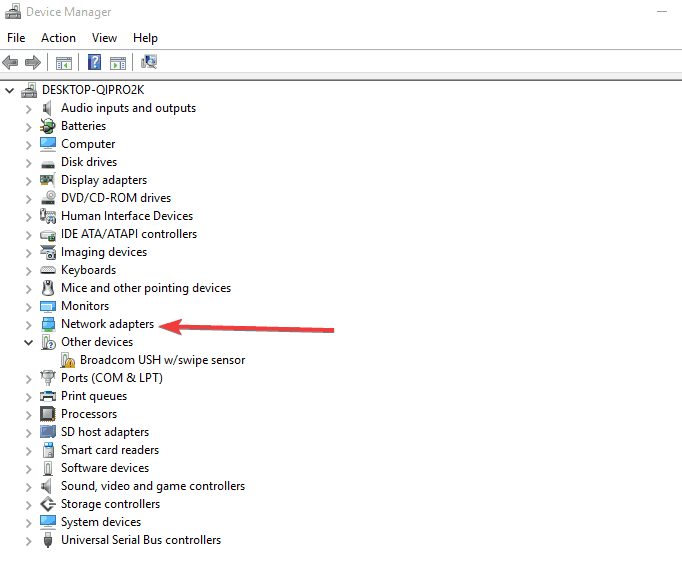Image resolution: width=682 pixels, height=572 pixels.
Task: Expand the Network adapters category
Action: [28, 324]
